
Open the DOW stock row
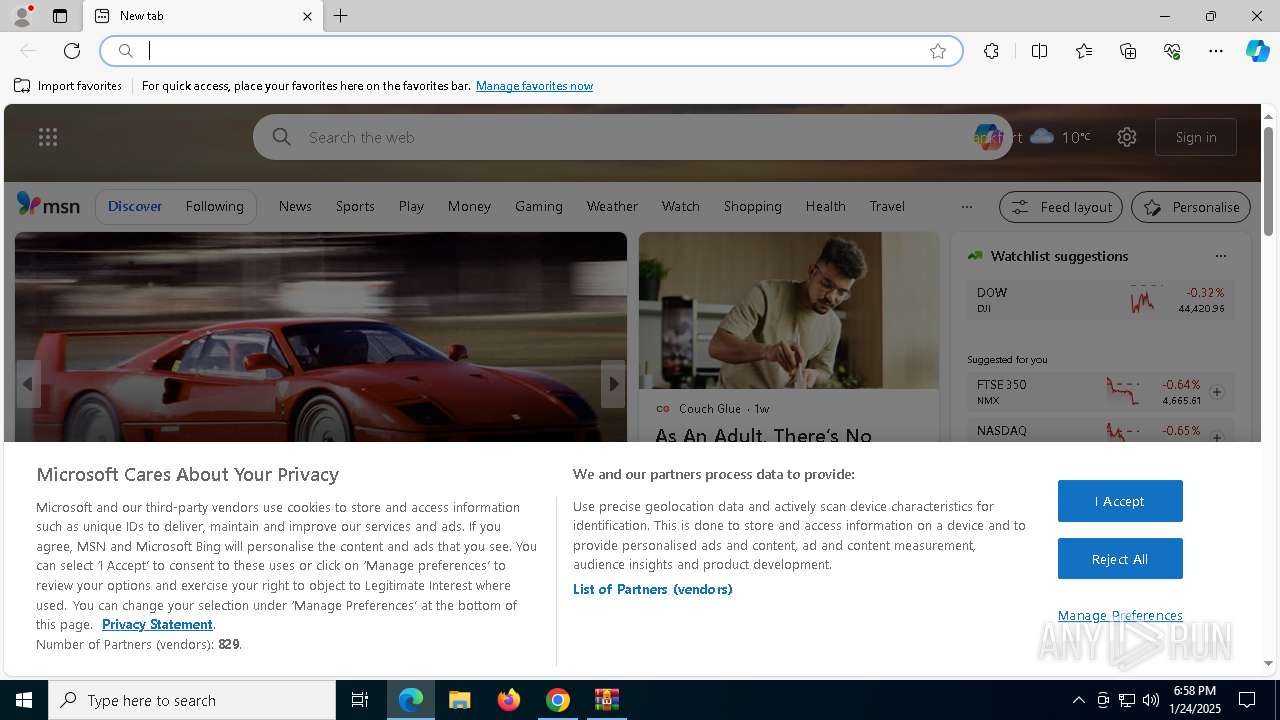[x=1101, y=300]
